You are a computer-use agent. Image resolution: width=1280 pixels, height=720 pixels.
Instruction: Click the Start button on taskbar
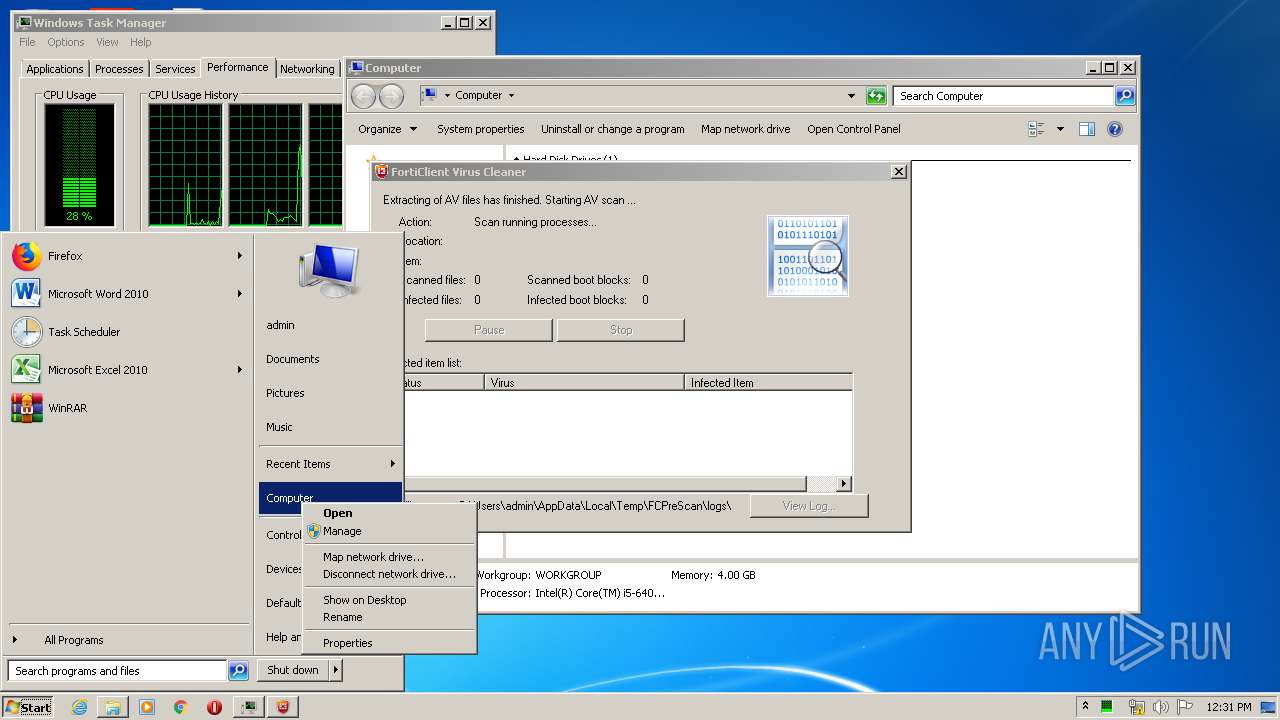pos(28,707)
